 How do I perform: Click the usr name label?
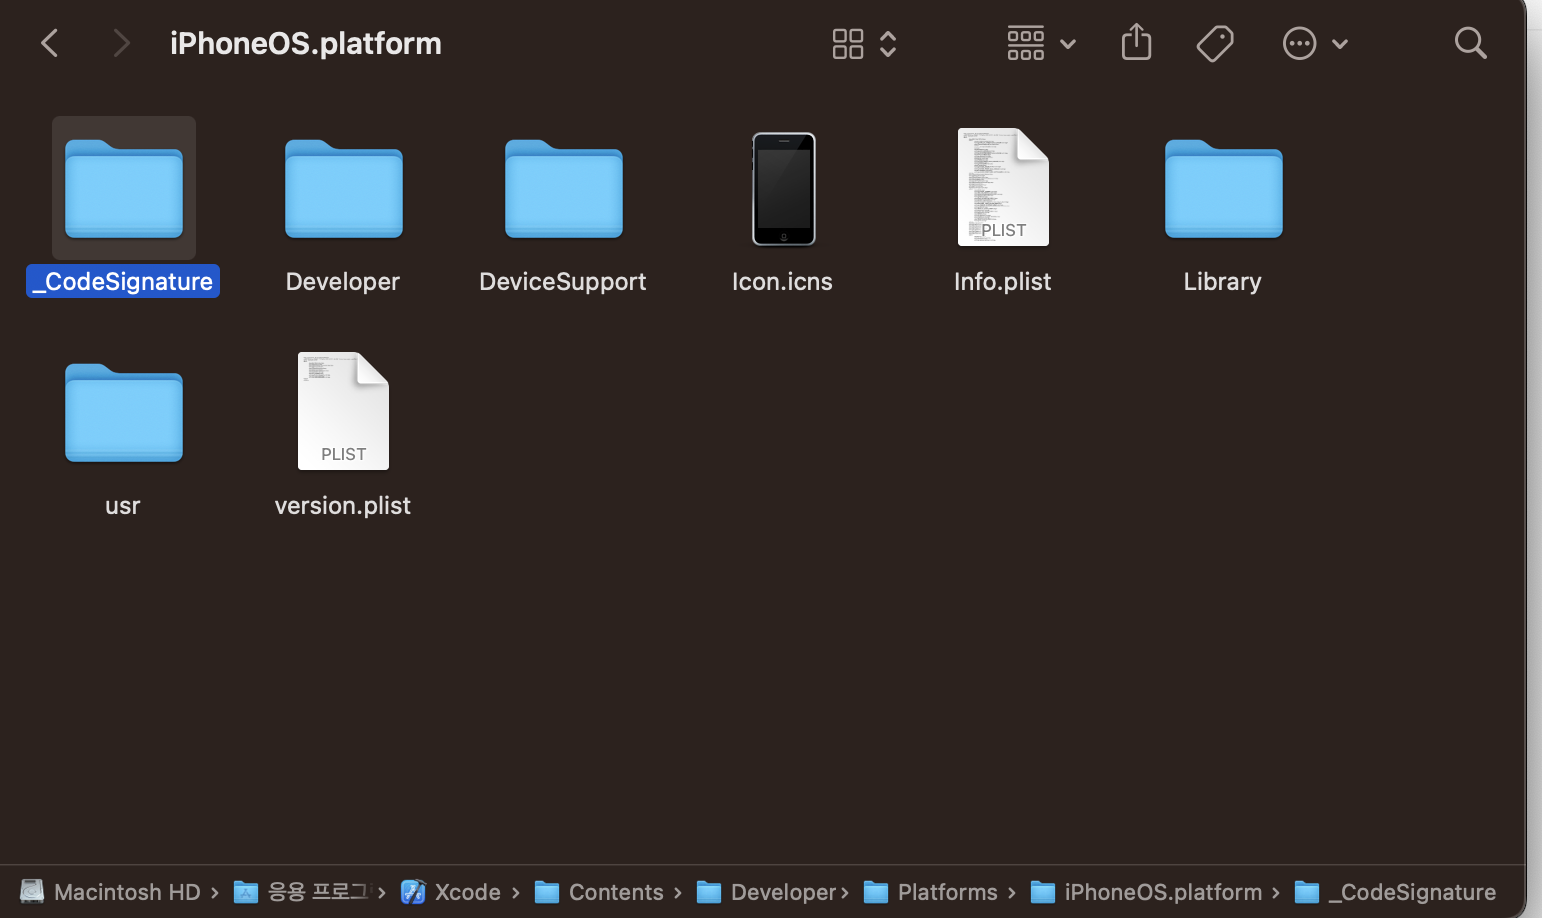point(123,505)
